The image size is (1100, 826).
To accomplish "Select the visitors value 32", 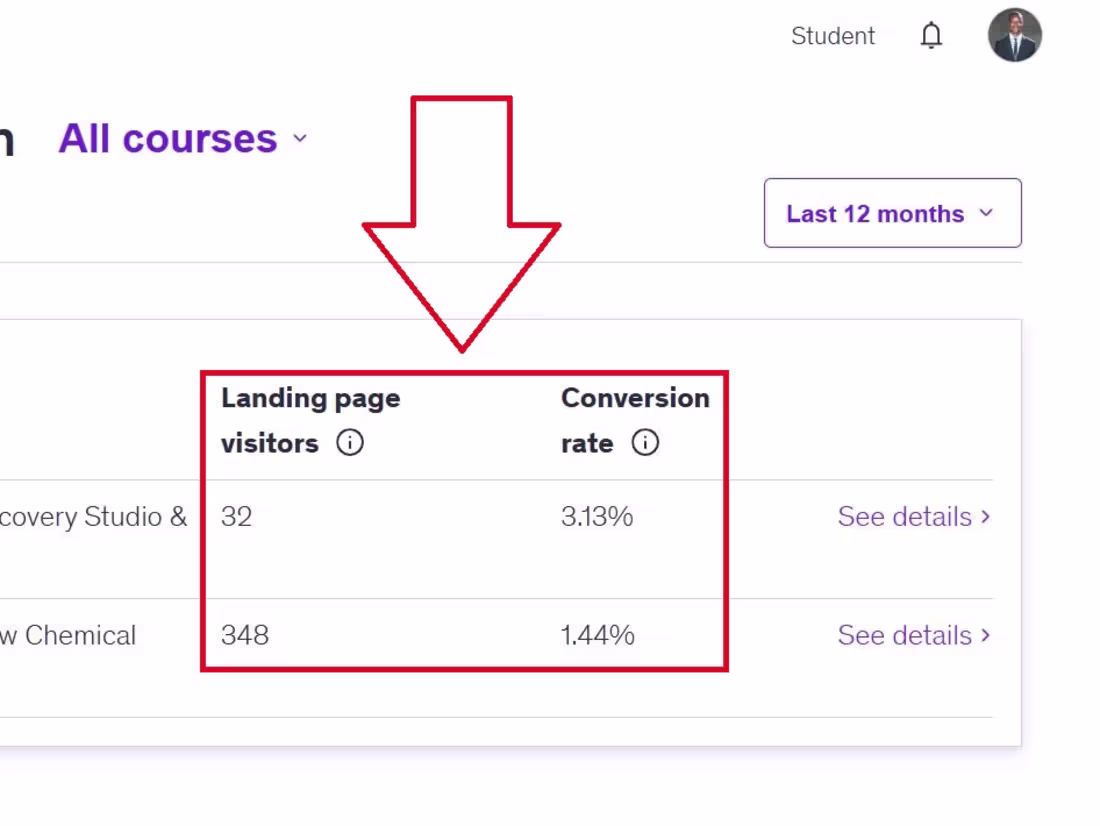I will click(236, 517).
